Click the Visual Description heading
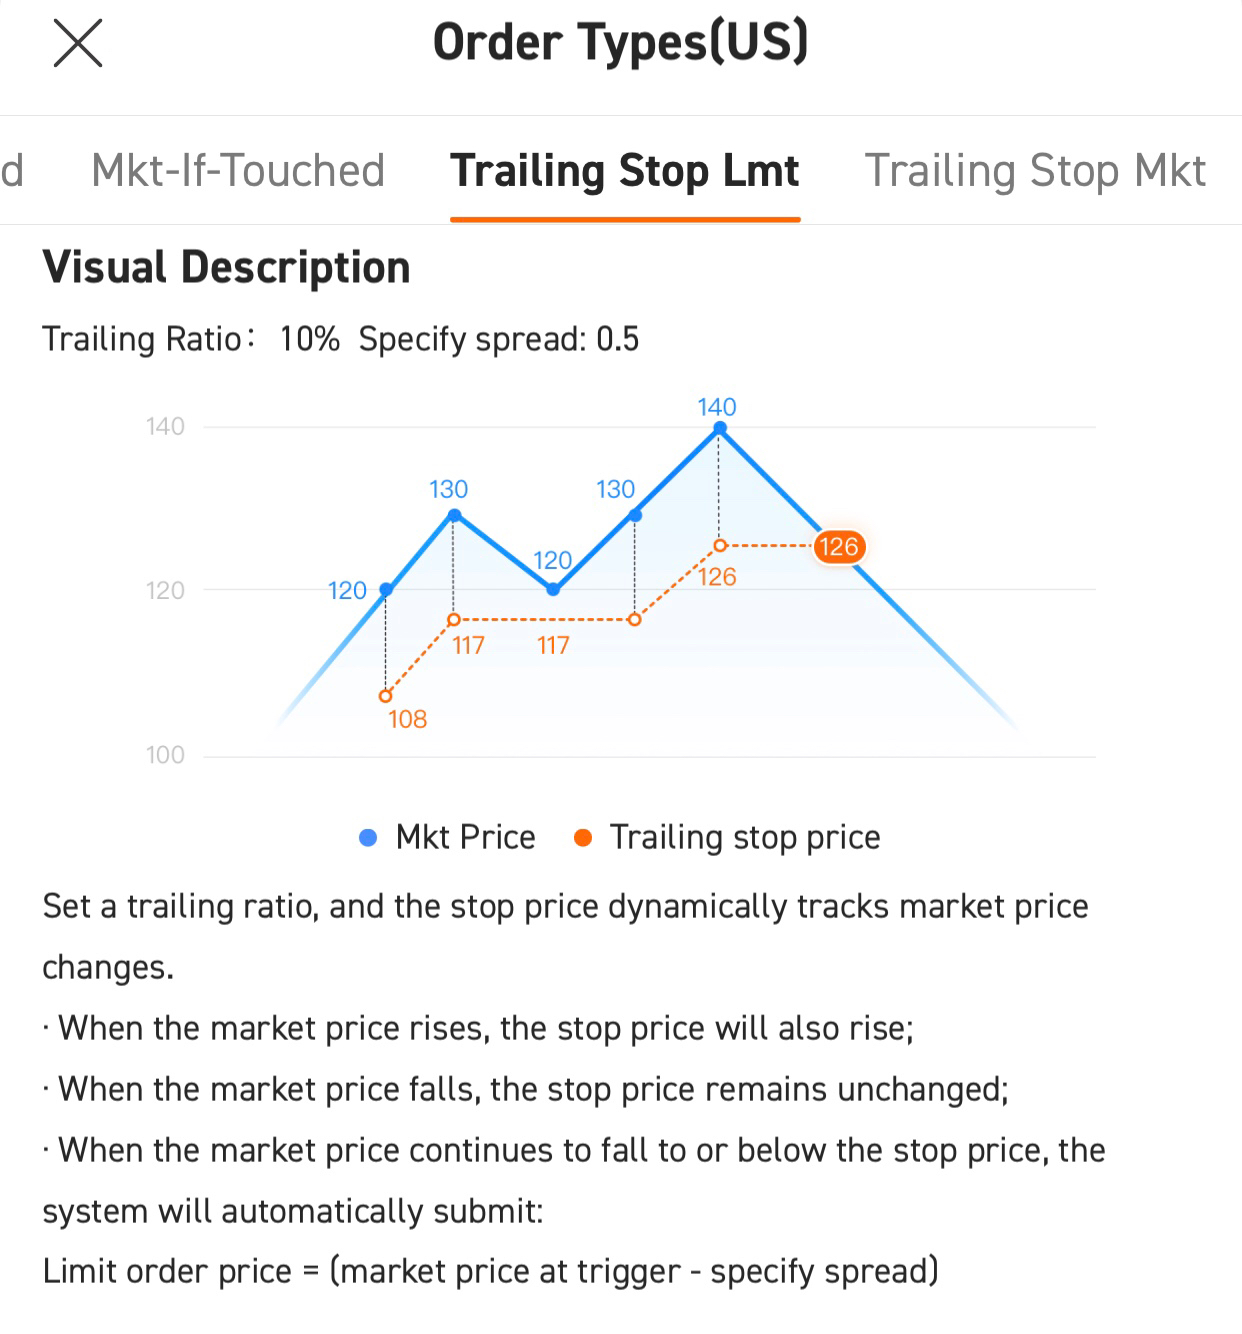This screenshot has width=1242, height=1334. pos(227,266)
